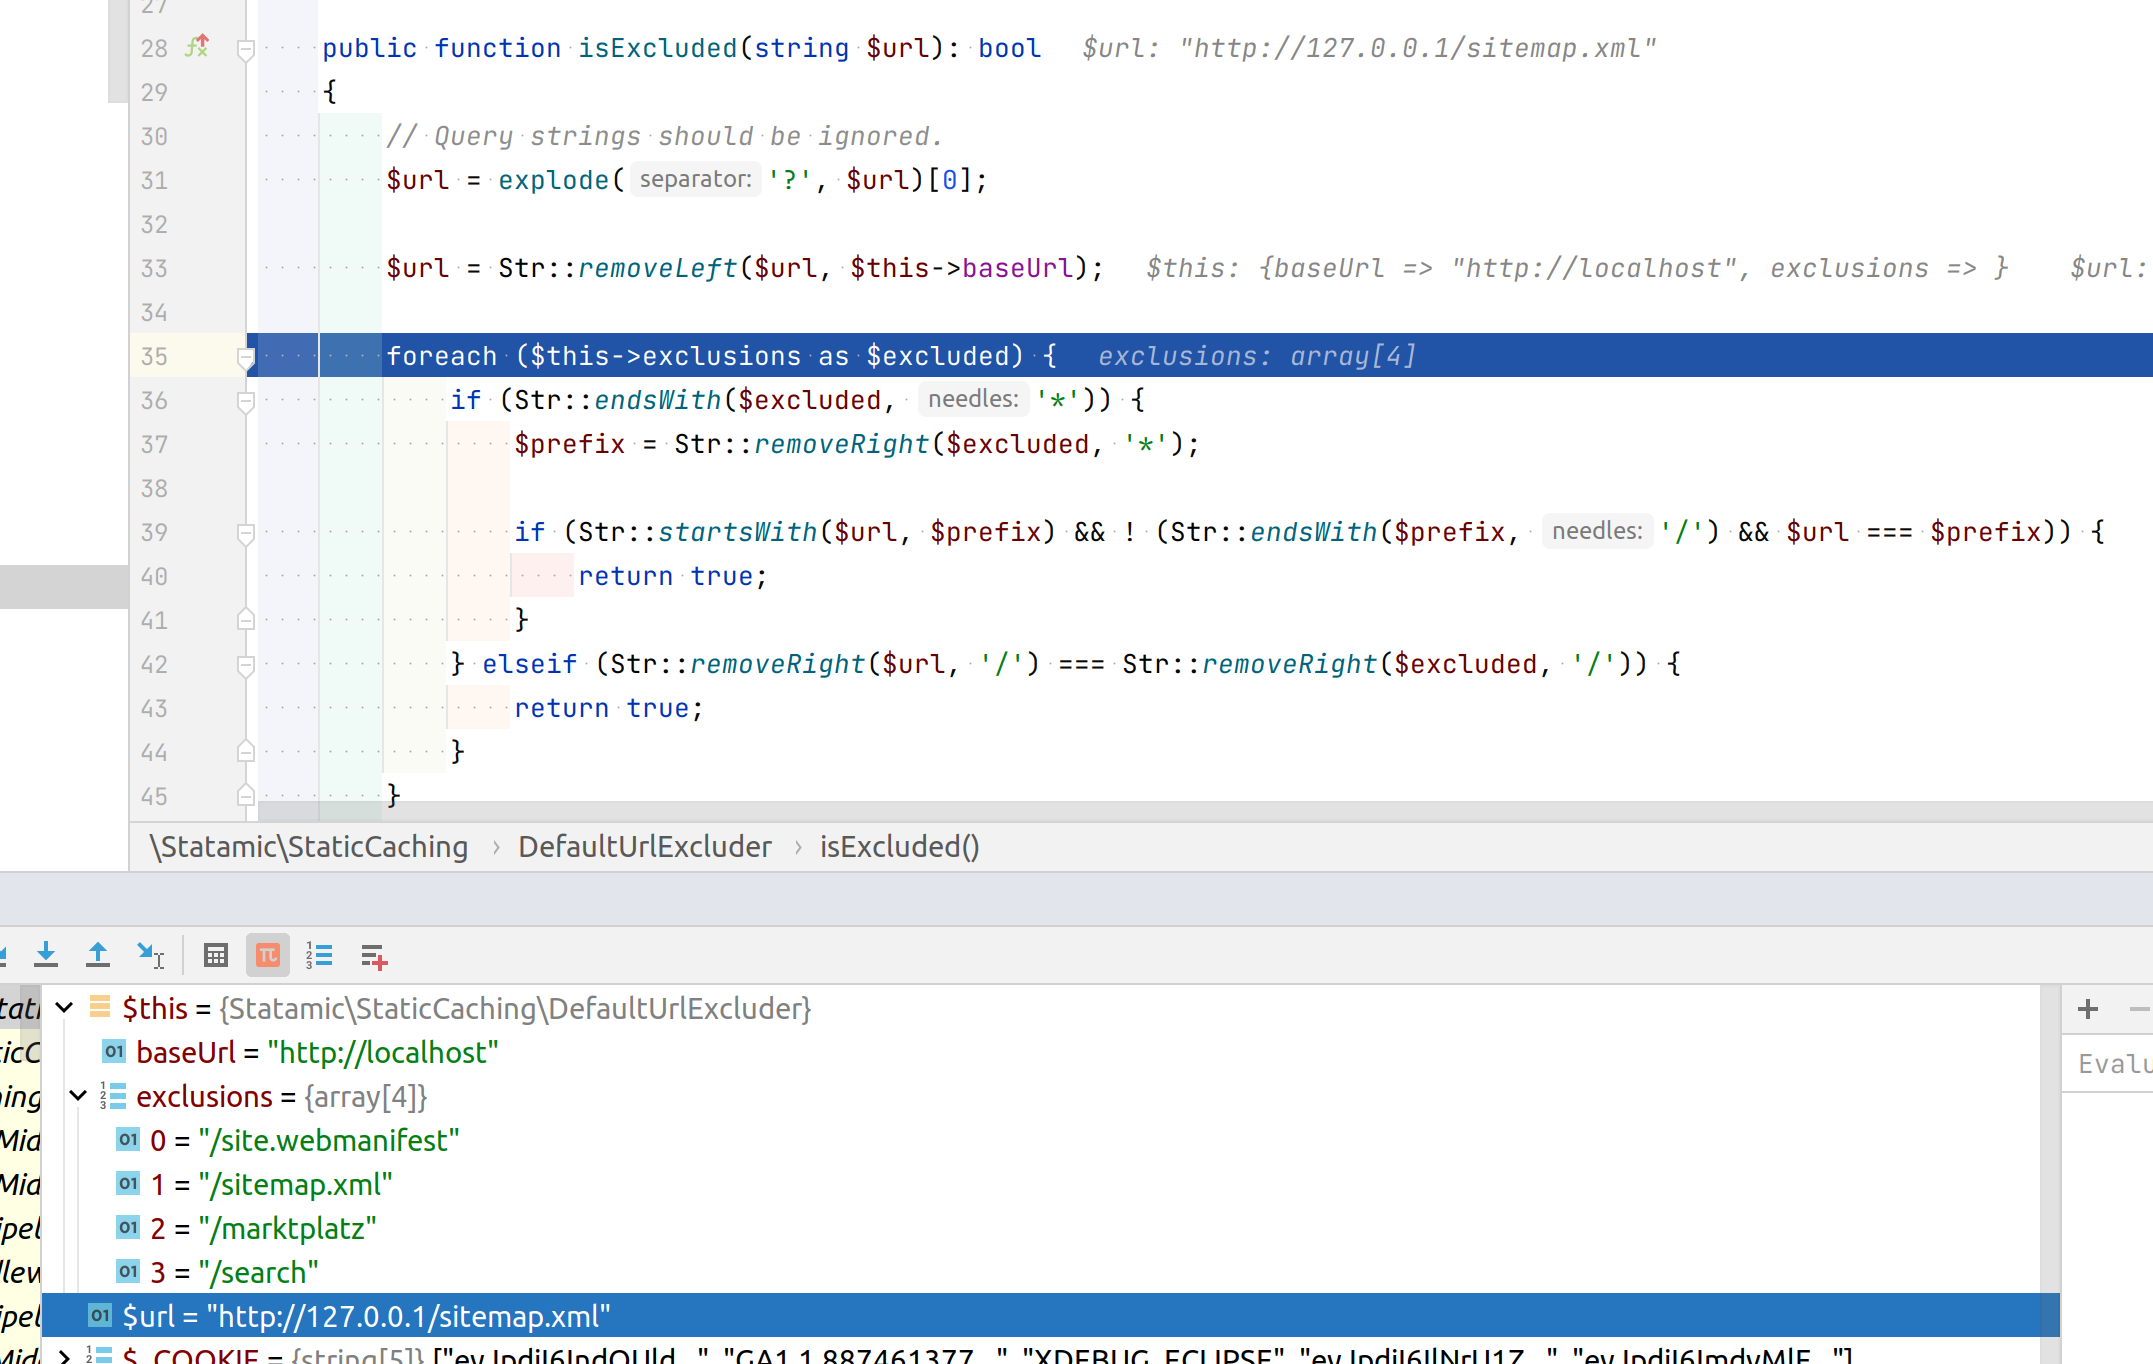Click the plus button to add a watch

2088,1009
